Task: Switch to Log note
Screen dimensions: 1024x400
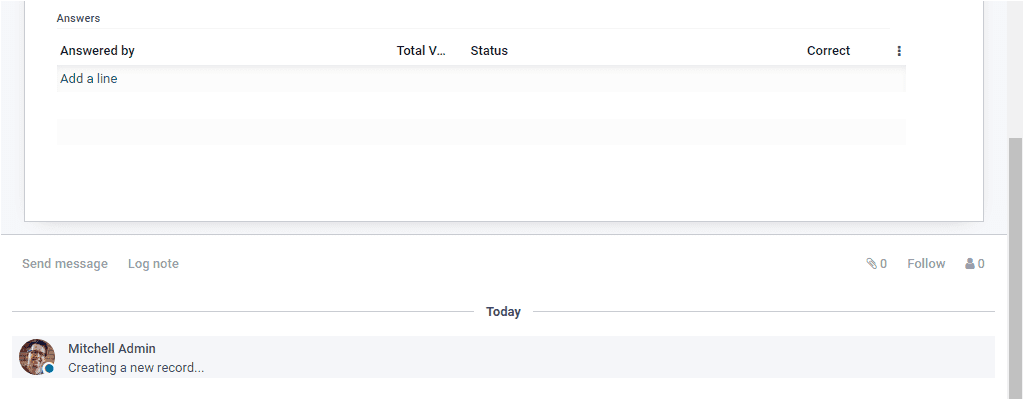Action: [x=153, y=264]
